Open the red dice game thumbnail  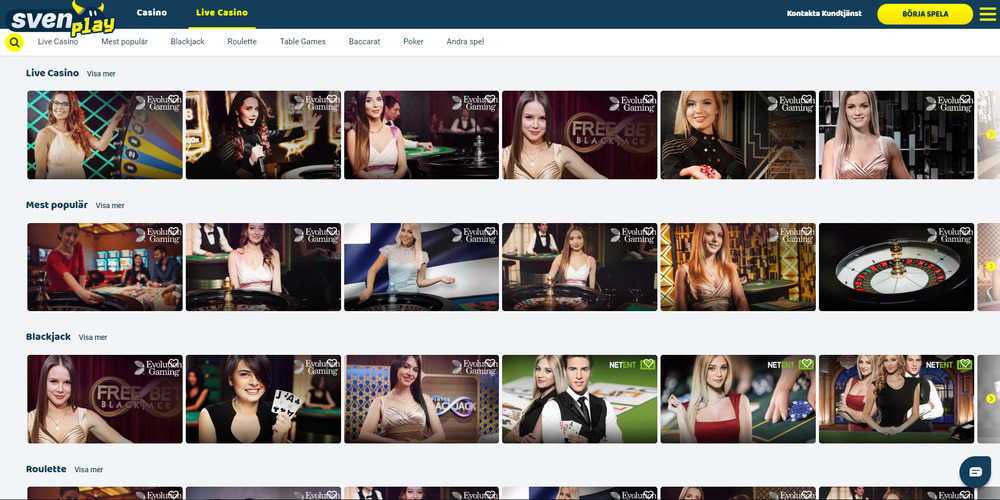(738, 135)
